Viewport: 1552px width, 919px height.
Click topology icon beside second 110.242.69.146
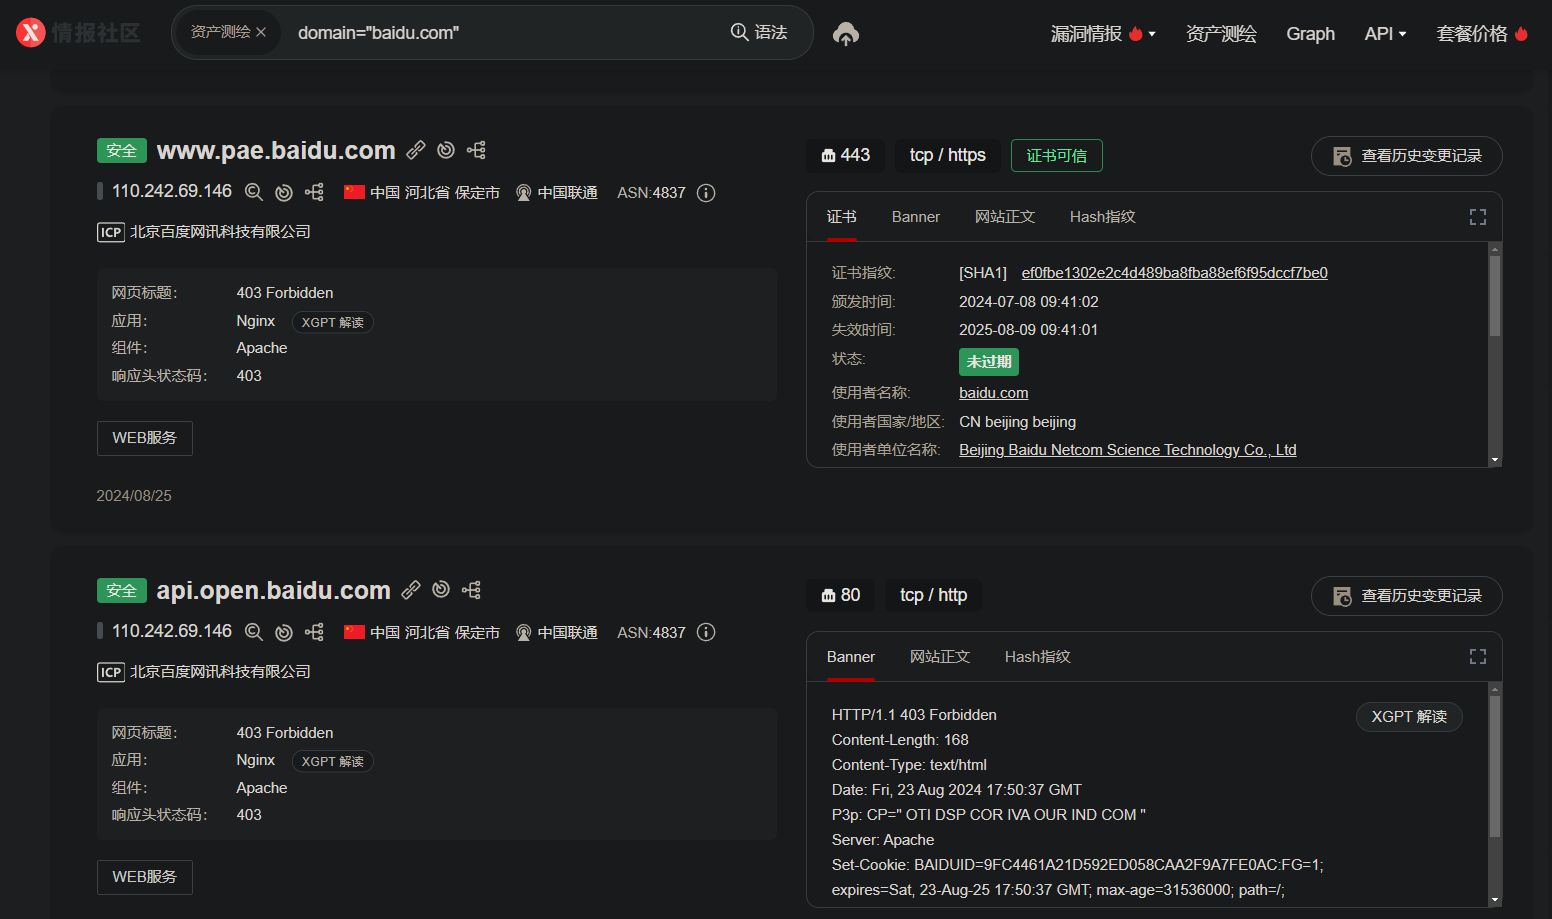pyautogui.click(x=314, y=632)
